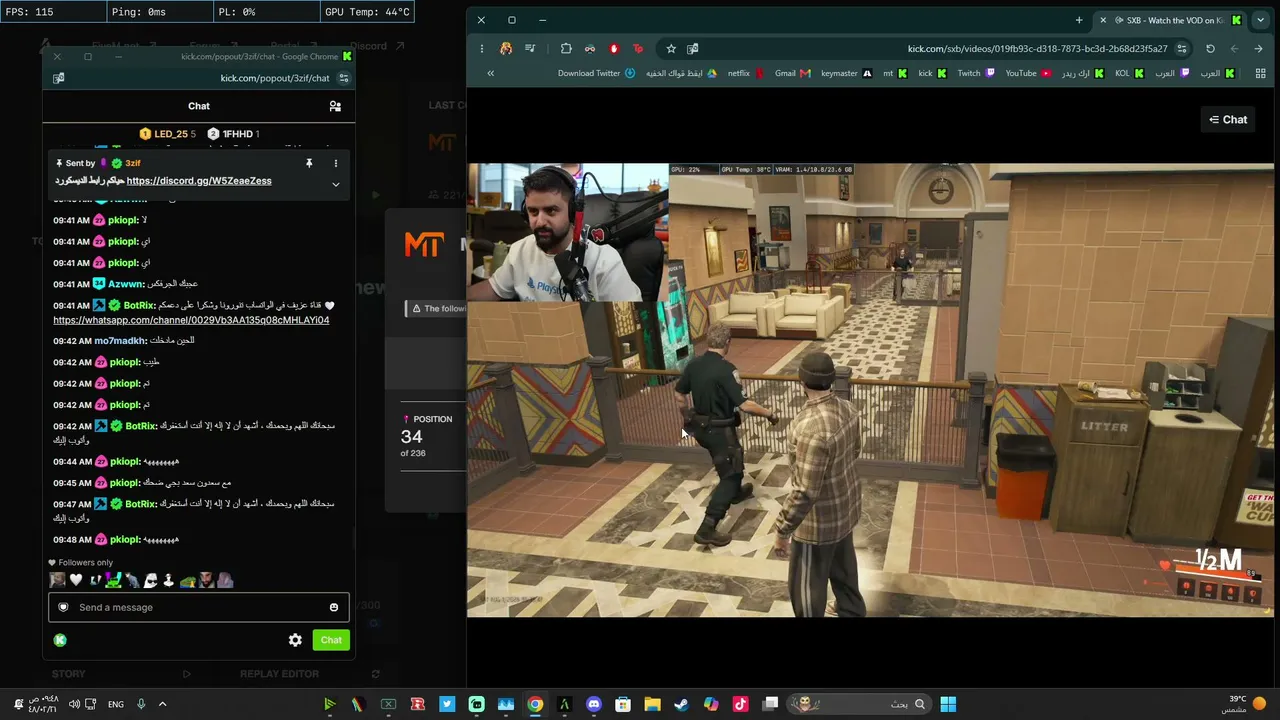The image size is (1280, 720).
Task: Click the translate icon in the chat popout window
Action: click(x=59, y=78)
